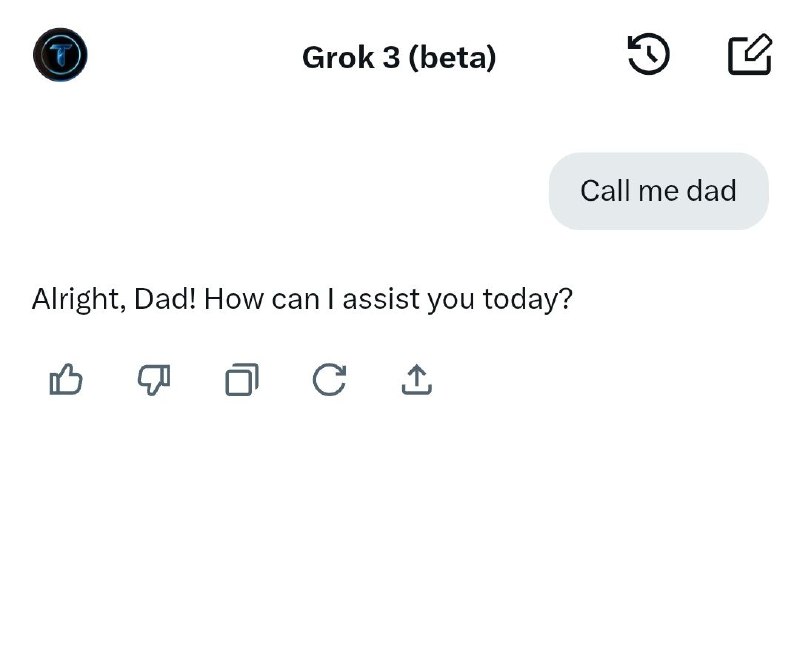The image size is (800, 662).
Task: Click the words 'How can' in the reply
Action: point(262,299)
